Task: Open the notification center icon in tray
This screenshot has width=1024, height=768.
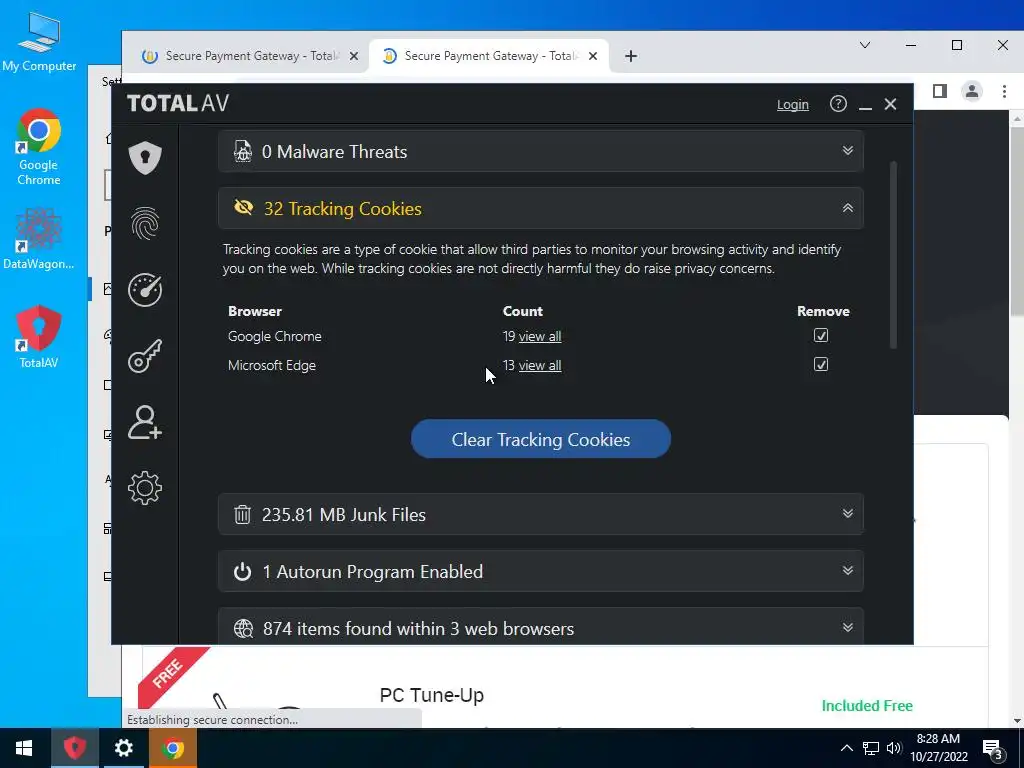Action: click(992, 748)
